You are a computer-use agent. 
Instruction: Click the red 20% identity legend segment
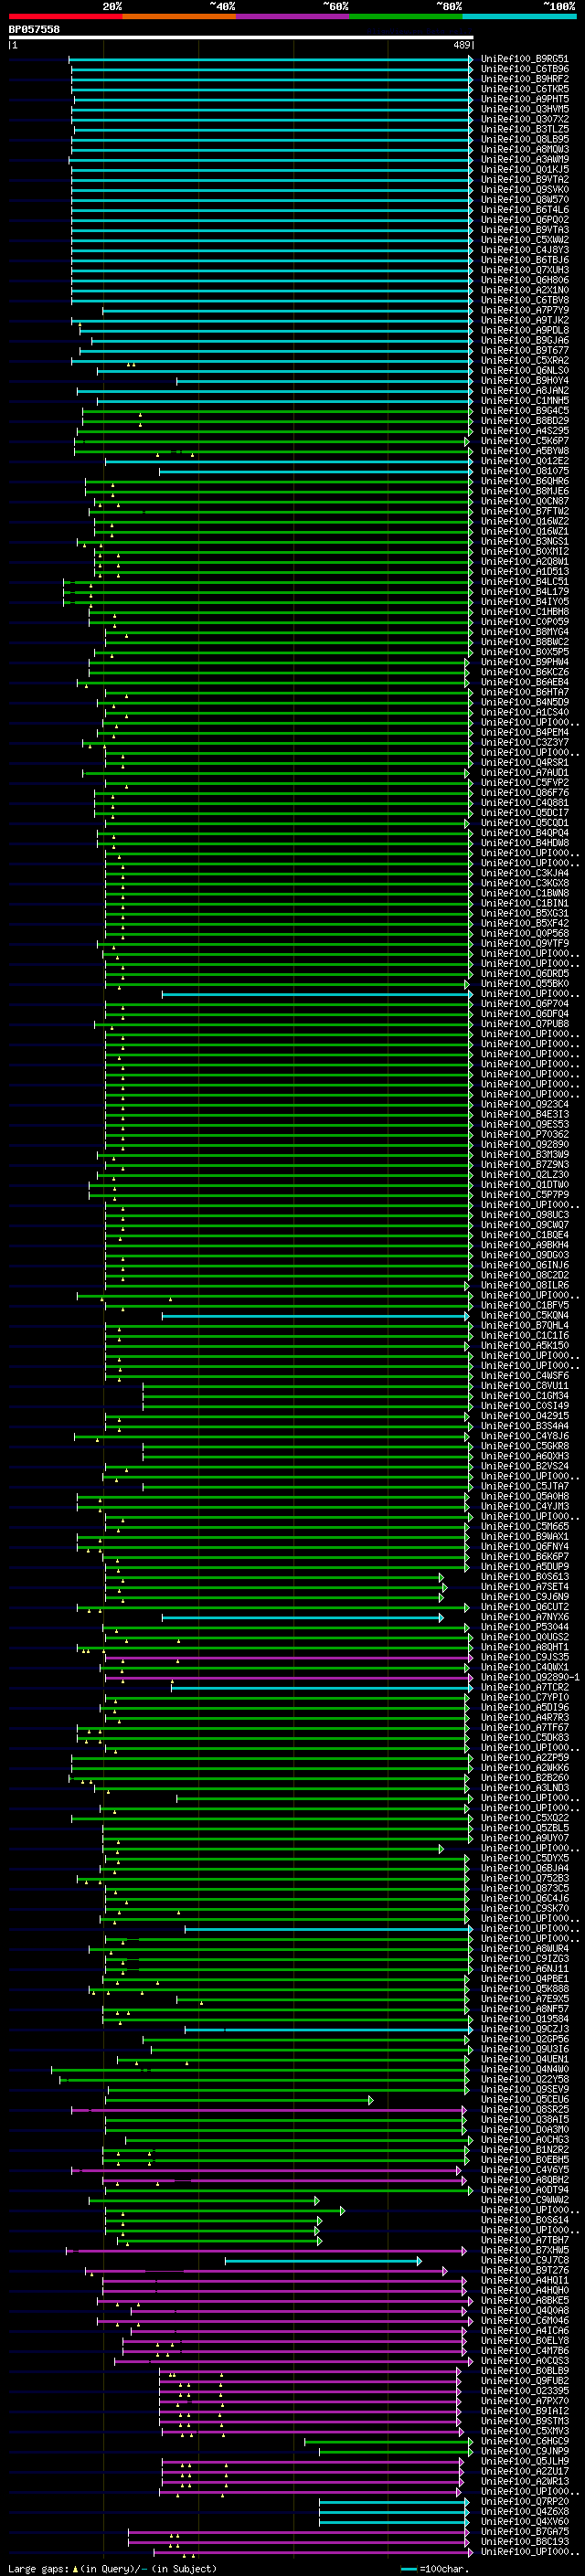tap(66, 16)
